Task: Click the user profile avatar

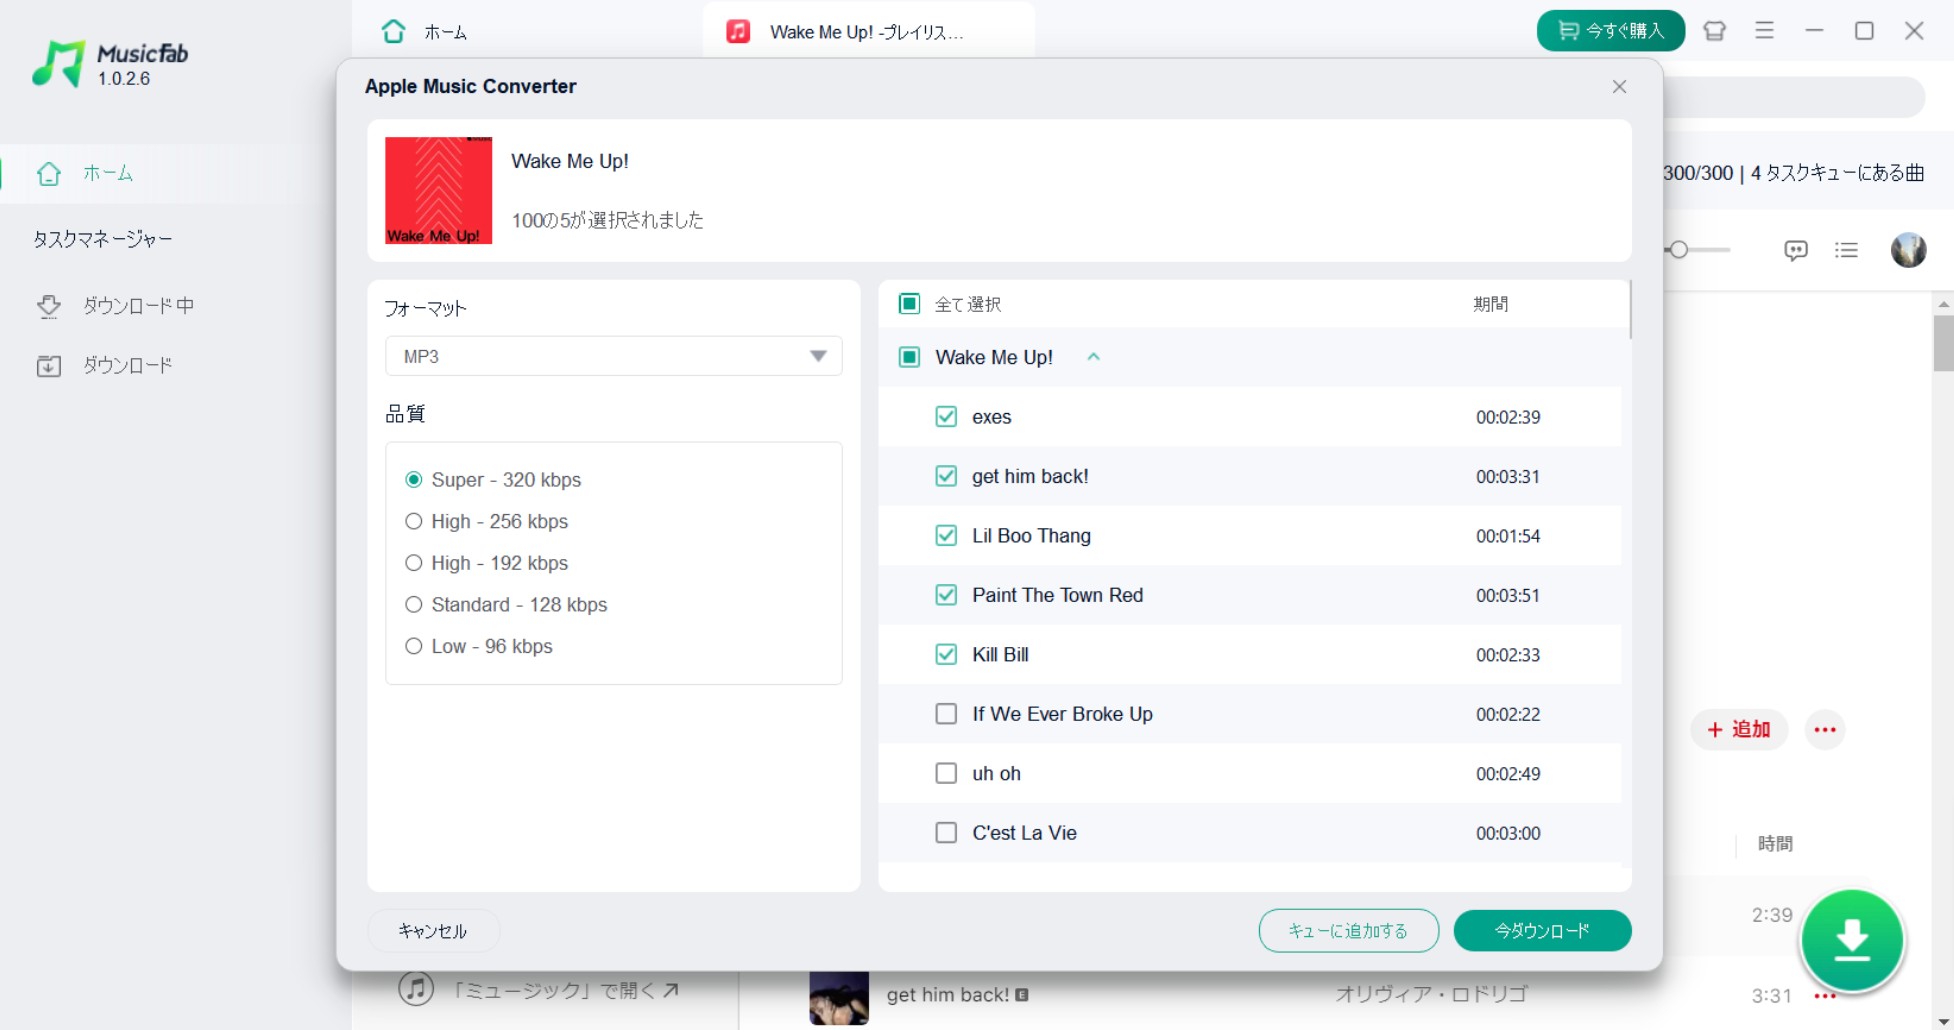Action: click(x=1908, y=250)
